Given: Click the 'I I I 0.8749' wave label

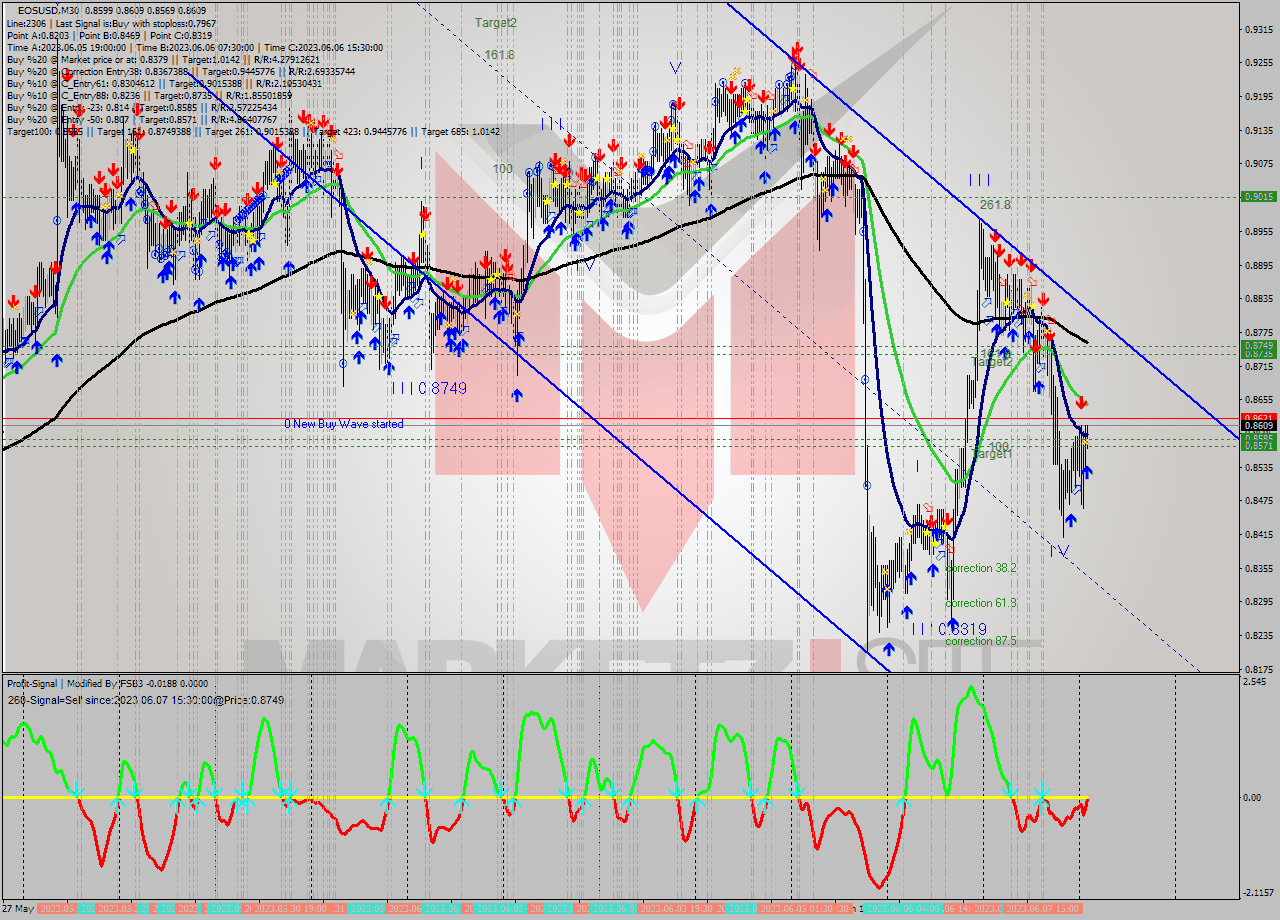Looking at the screenshot, I should pos(429,387).
